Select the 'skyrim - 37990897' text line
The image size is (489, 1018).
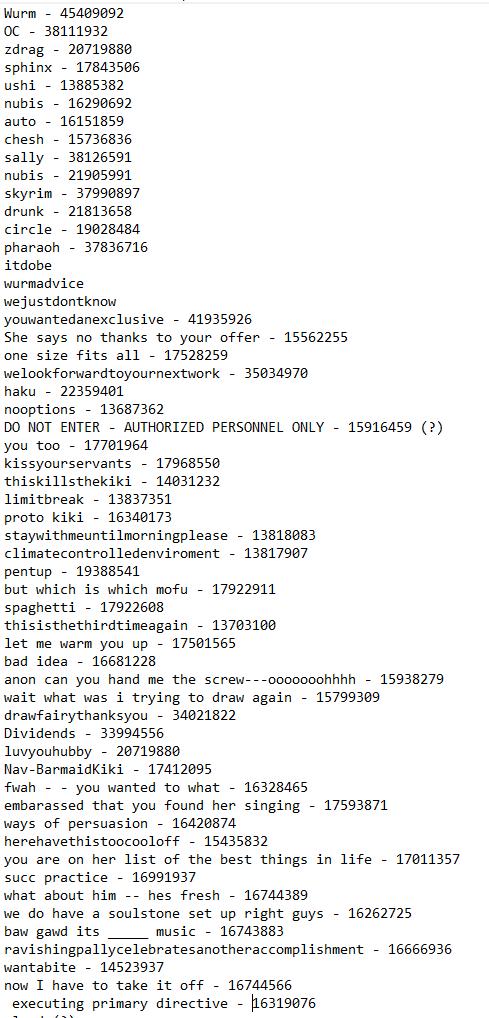tap(71, 193)
